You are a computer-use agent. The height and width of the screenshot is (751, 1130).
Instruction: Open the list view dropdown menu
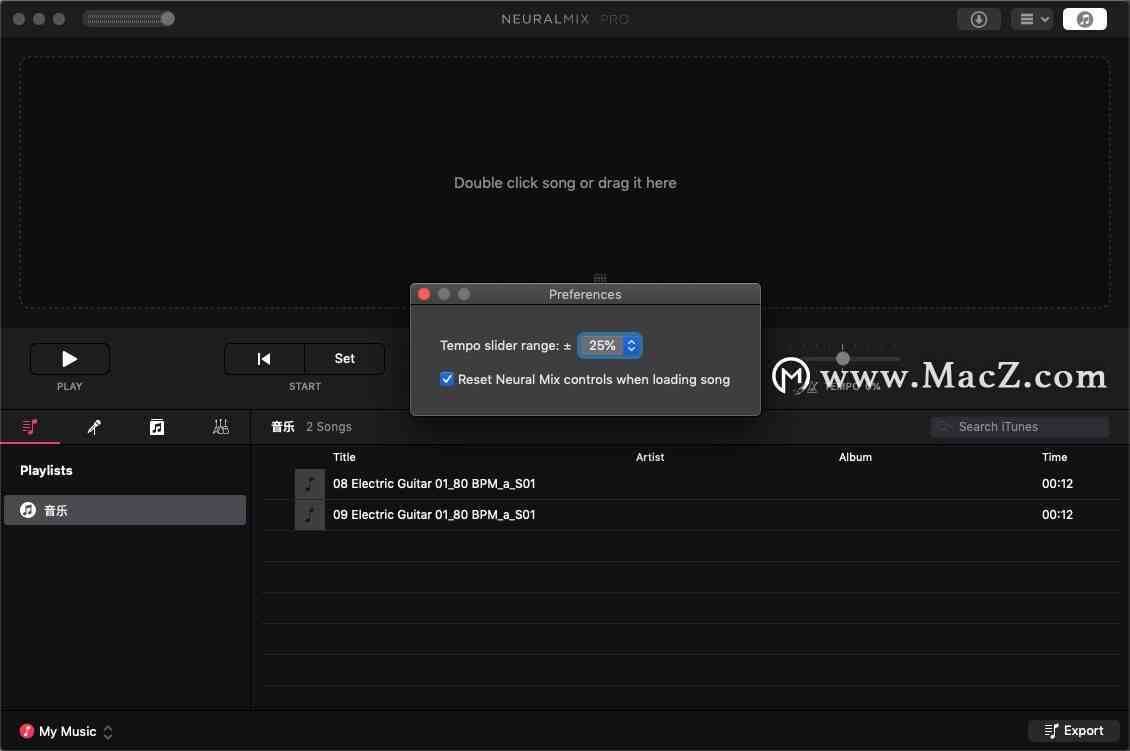click(1033, 19)
